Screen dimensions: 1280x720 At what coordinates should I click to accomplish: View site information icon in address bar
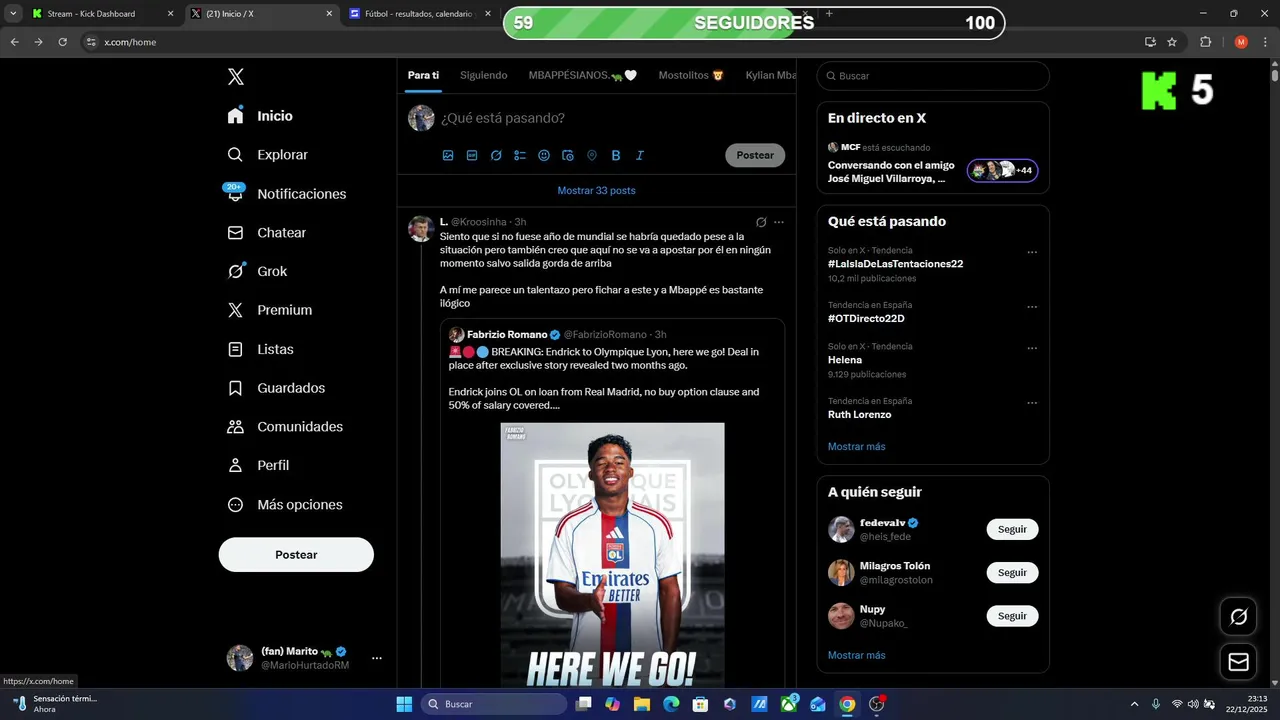coord(91,42)
